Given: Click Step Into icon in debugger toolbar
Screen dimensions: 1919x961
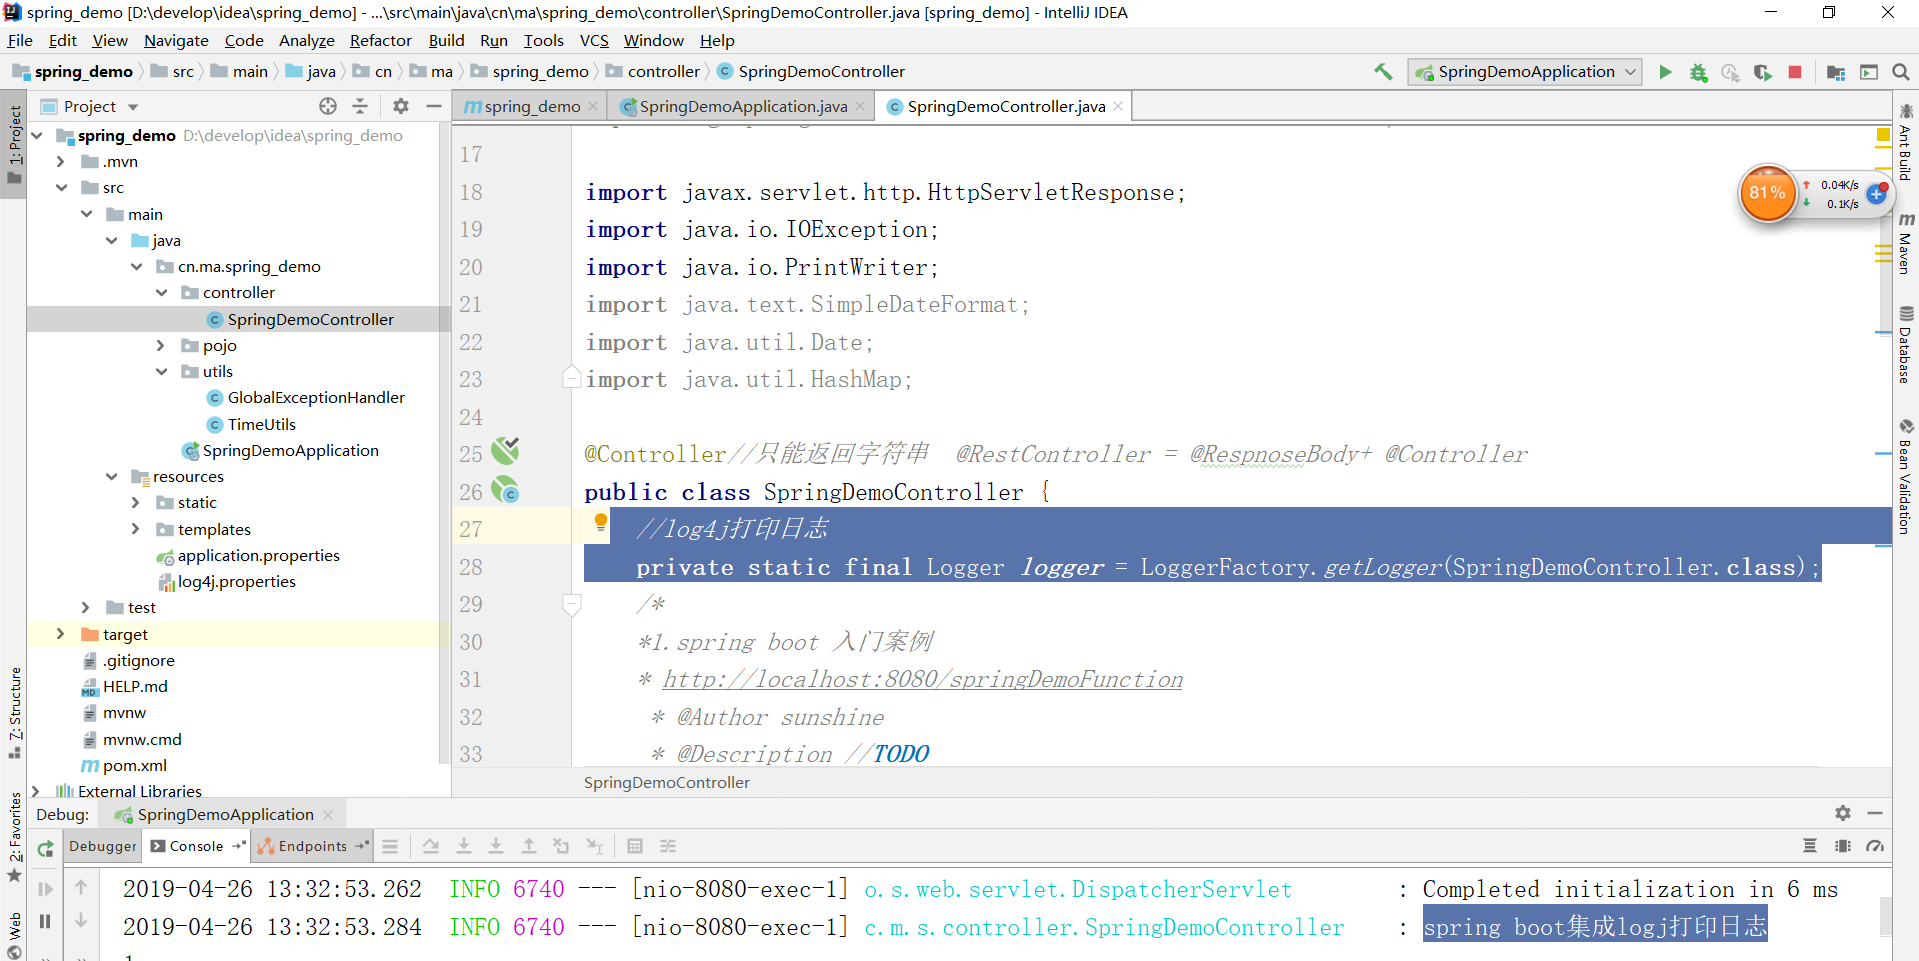Looking at the screenshot, I should (x=464, y=847).
